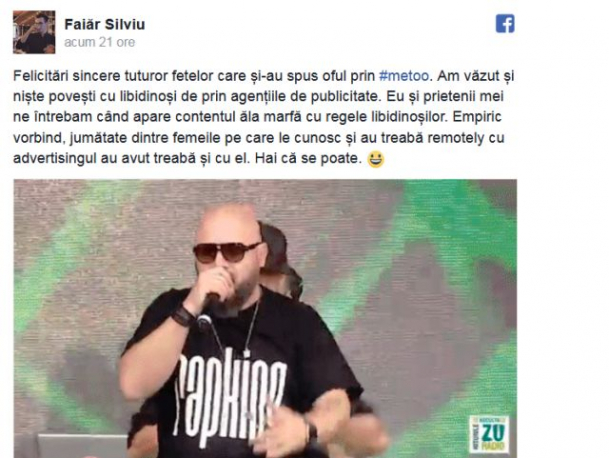This screenshot has height=458, width=609.
Task: Click the 'advertisingul' word in post text
Action: tap(55, 158)
